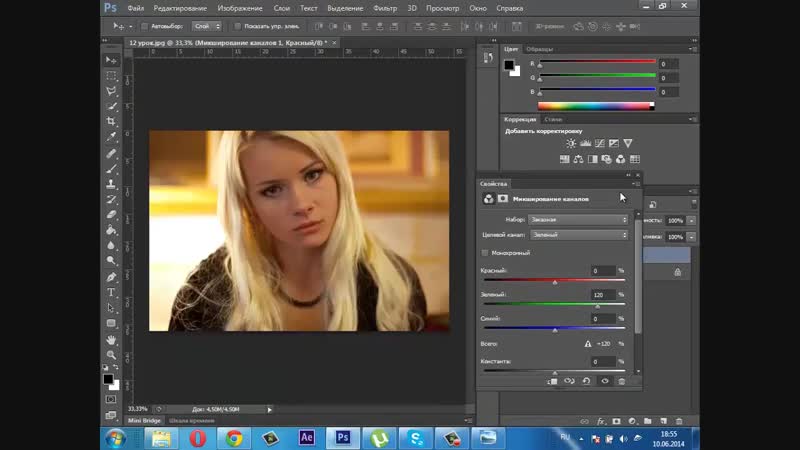Screen dimensions: 800x450
Task: Select the Pen tool
Action: pos(111,277)
